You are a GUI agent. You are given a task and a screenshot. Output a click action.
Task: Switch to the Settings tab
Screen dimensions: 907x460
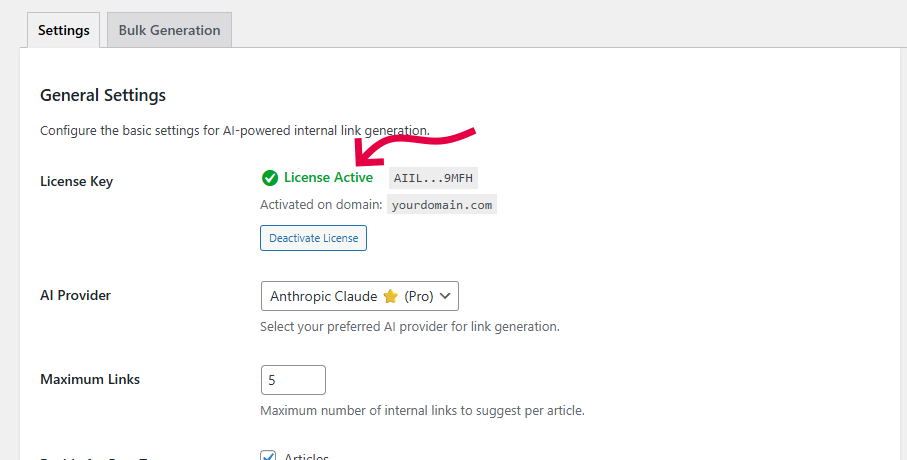[x=64, y=30]
